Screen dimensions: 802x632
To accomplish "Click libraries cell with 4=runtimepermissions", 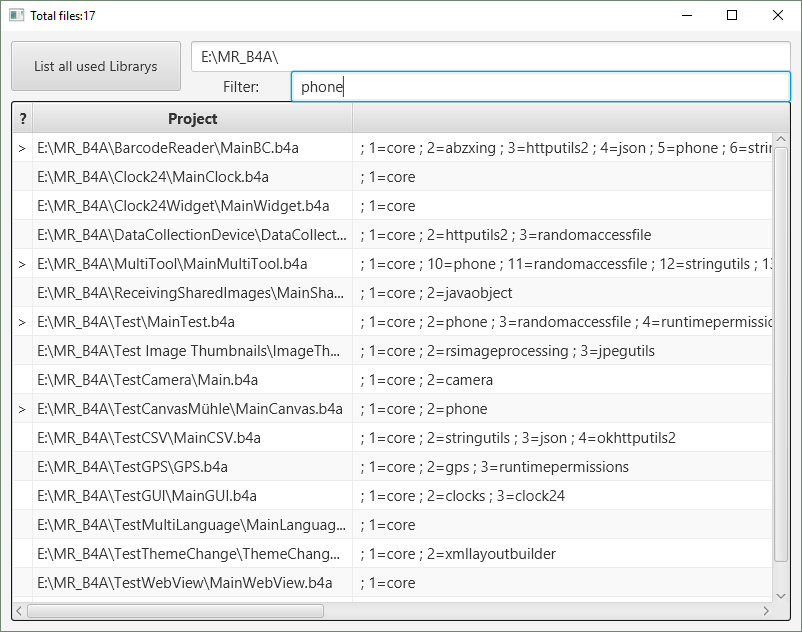I will (563, 322).
